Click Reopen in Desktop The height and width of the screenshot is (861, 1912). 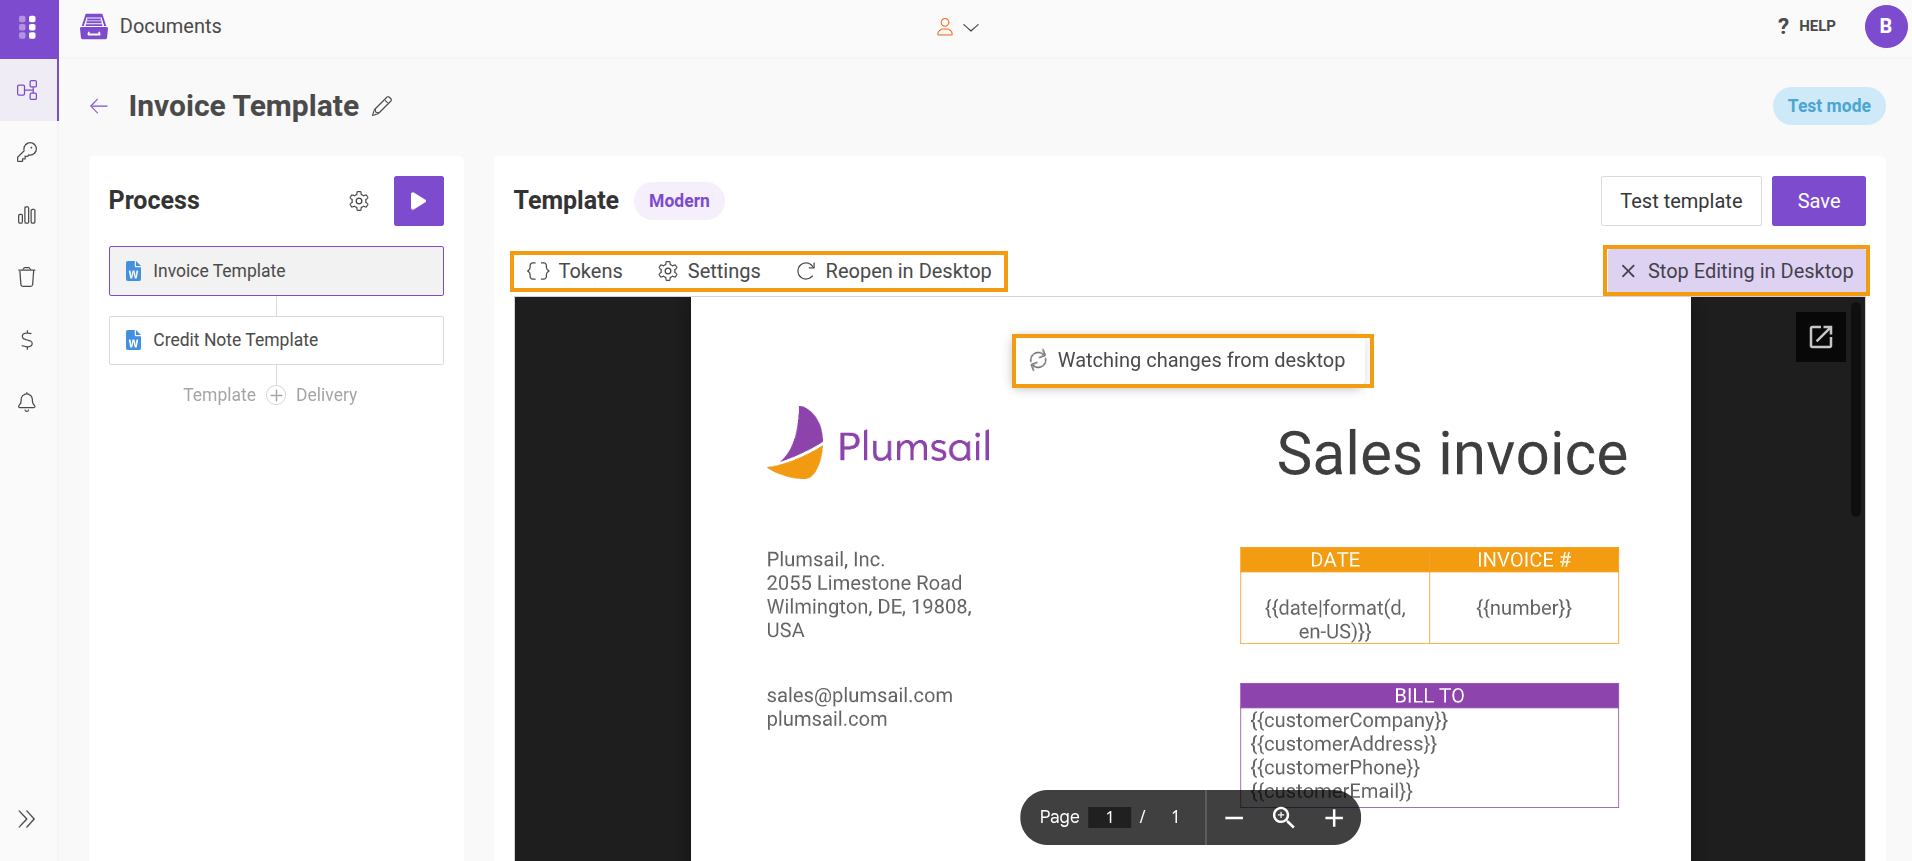click(894, 271)
